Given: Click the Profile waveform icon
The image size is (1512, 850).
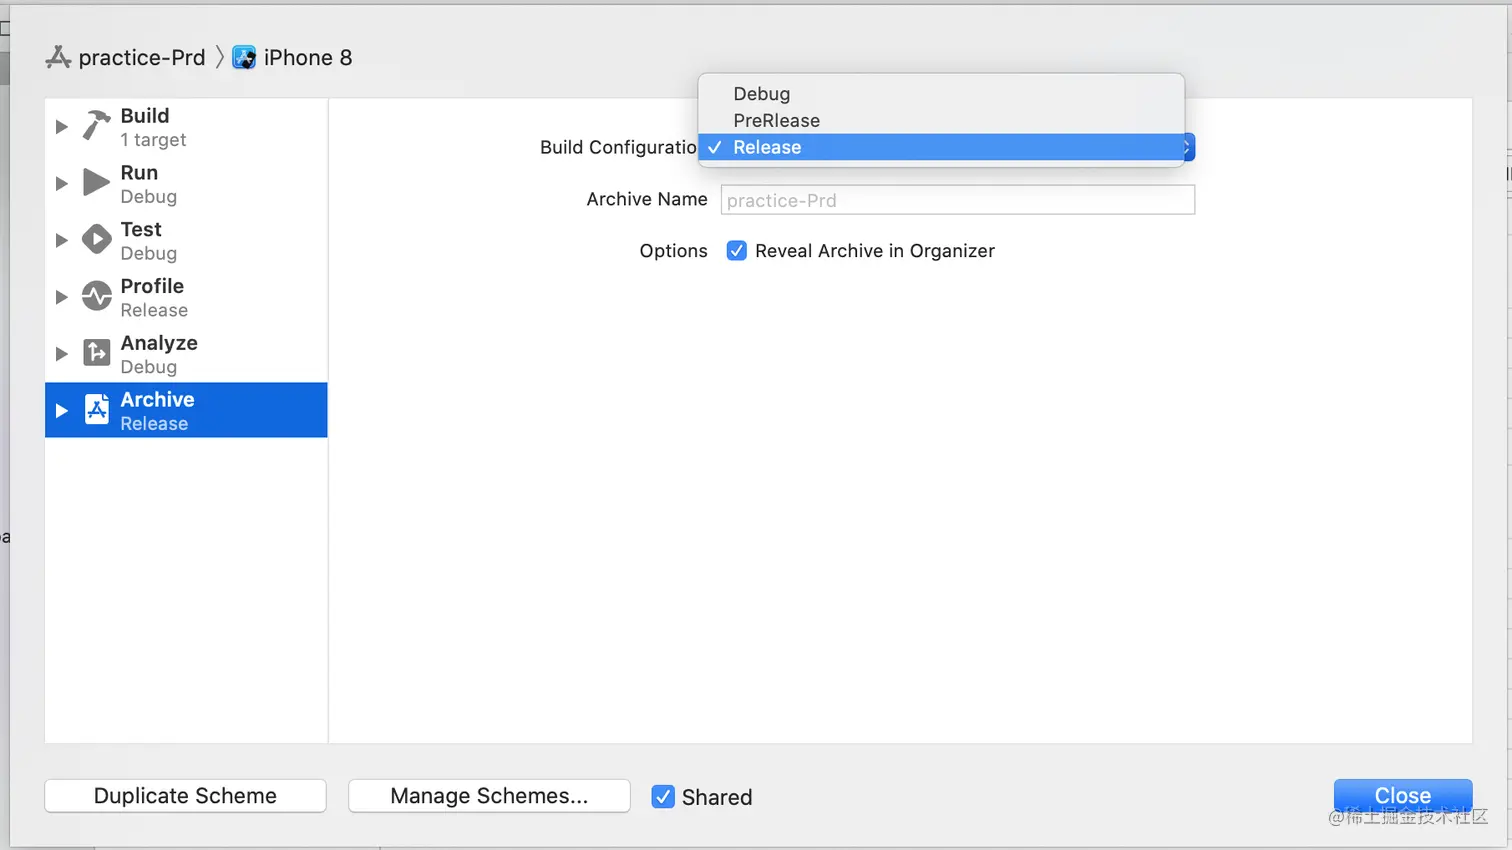Looking at the screenshot, I should tap(96, 297).
